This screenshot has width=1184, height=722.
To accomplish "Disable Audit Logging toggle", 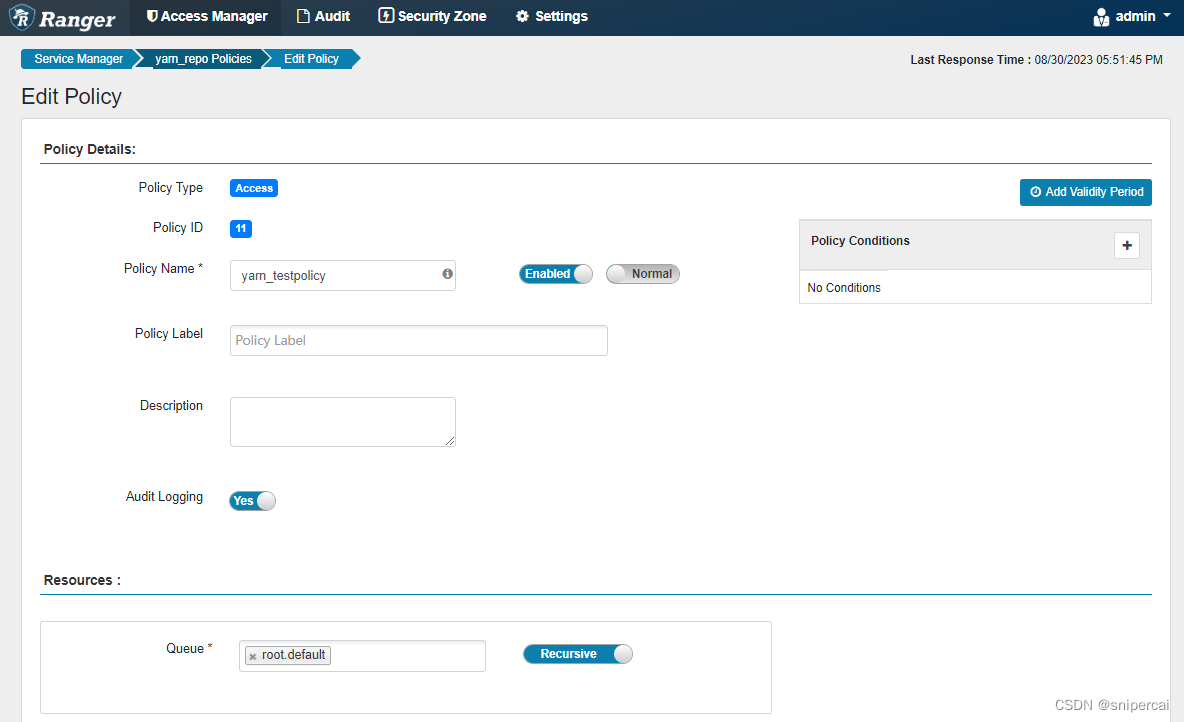I will (251, 500).
